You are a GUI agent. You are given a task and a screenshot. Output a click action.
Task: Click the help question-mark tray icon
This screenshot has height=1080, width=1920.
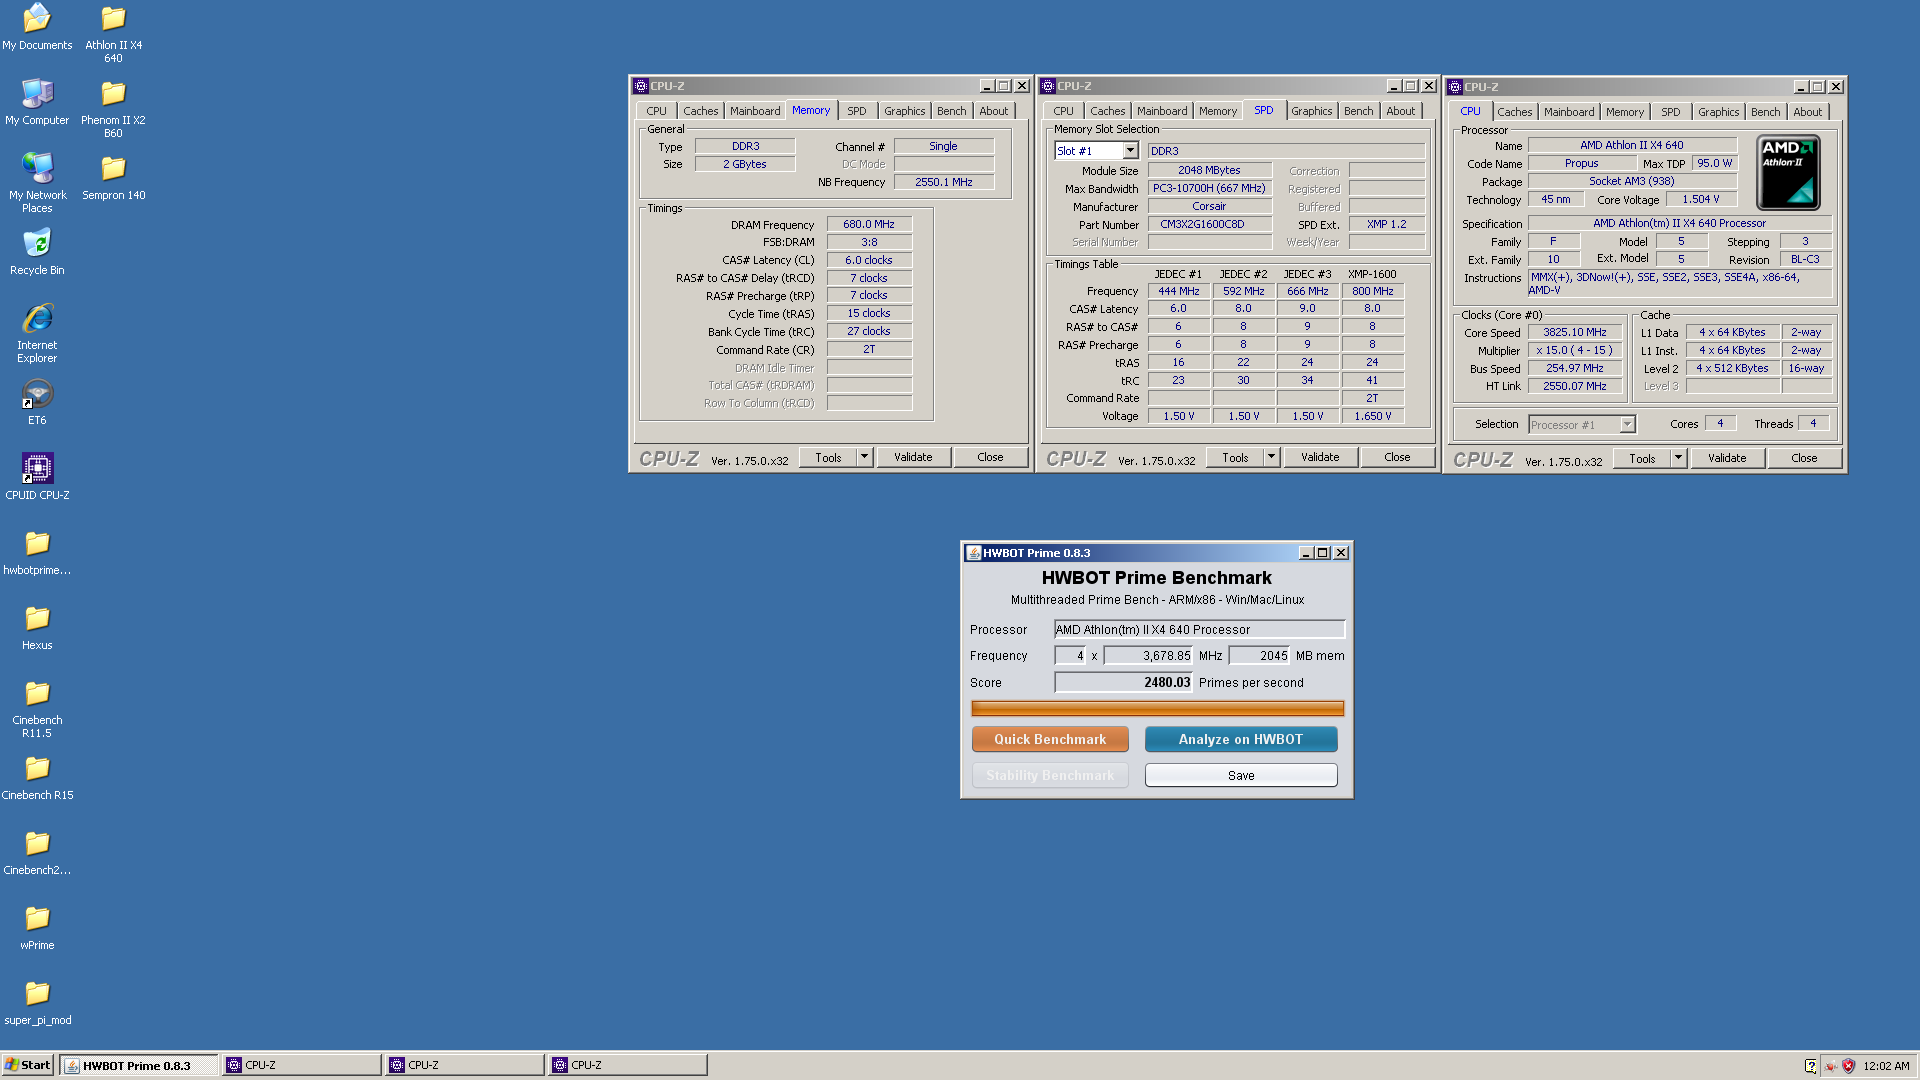1810,1066
